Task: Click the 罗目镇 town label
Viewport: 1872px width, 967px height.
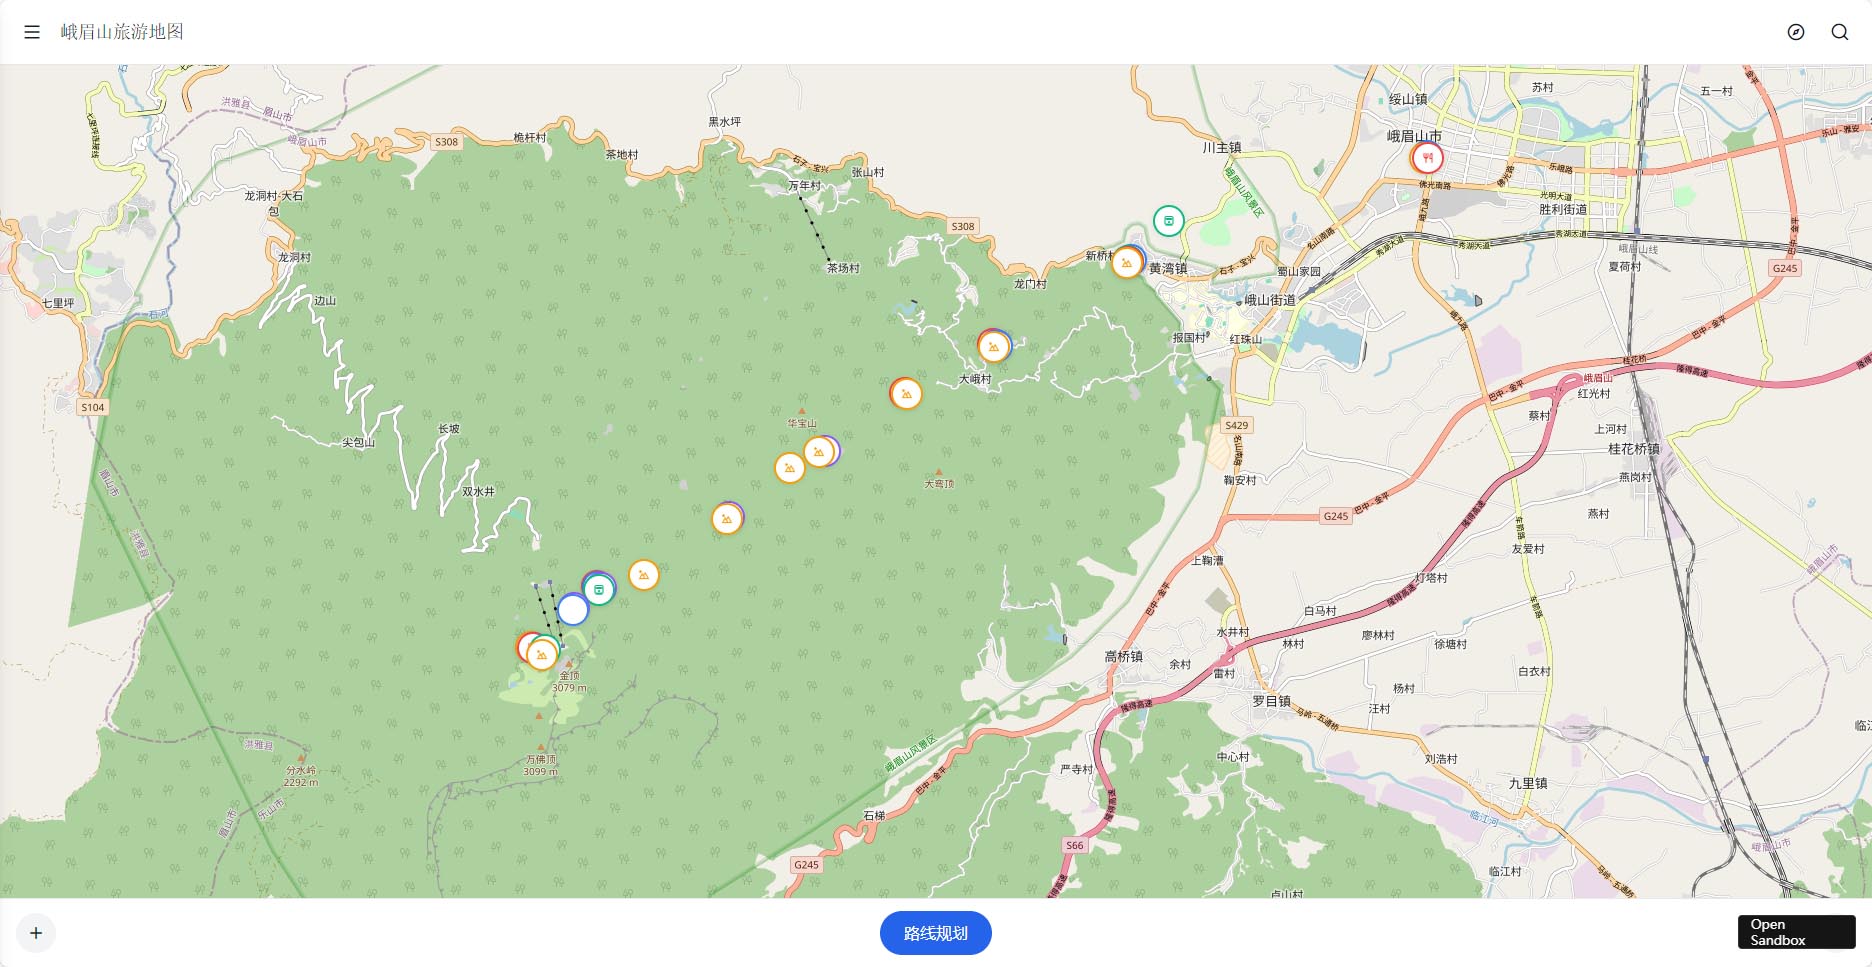Action: [x=1271, y=701]
